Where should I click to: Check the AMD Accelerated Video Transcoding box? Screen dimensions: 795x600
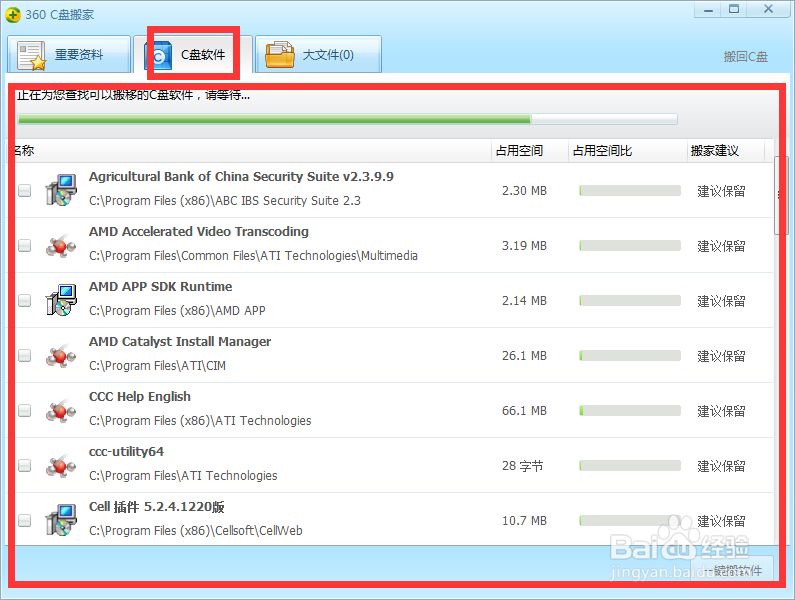(x=24, y=245)
